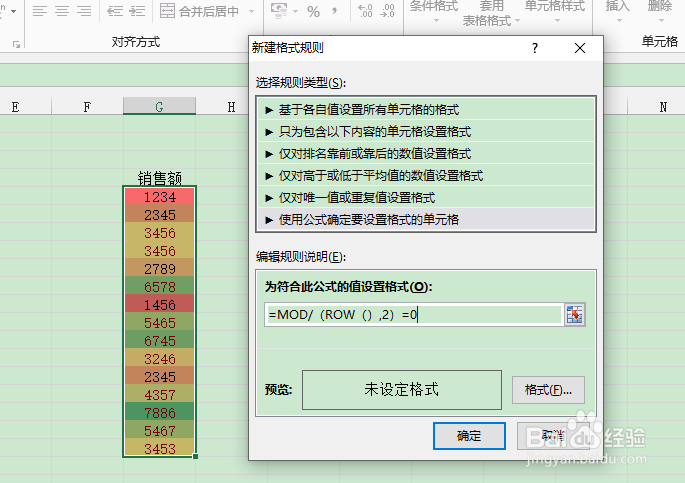Click the fill handle at selection corner
The image size is (685, 483).
tap(195, 456)
